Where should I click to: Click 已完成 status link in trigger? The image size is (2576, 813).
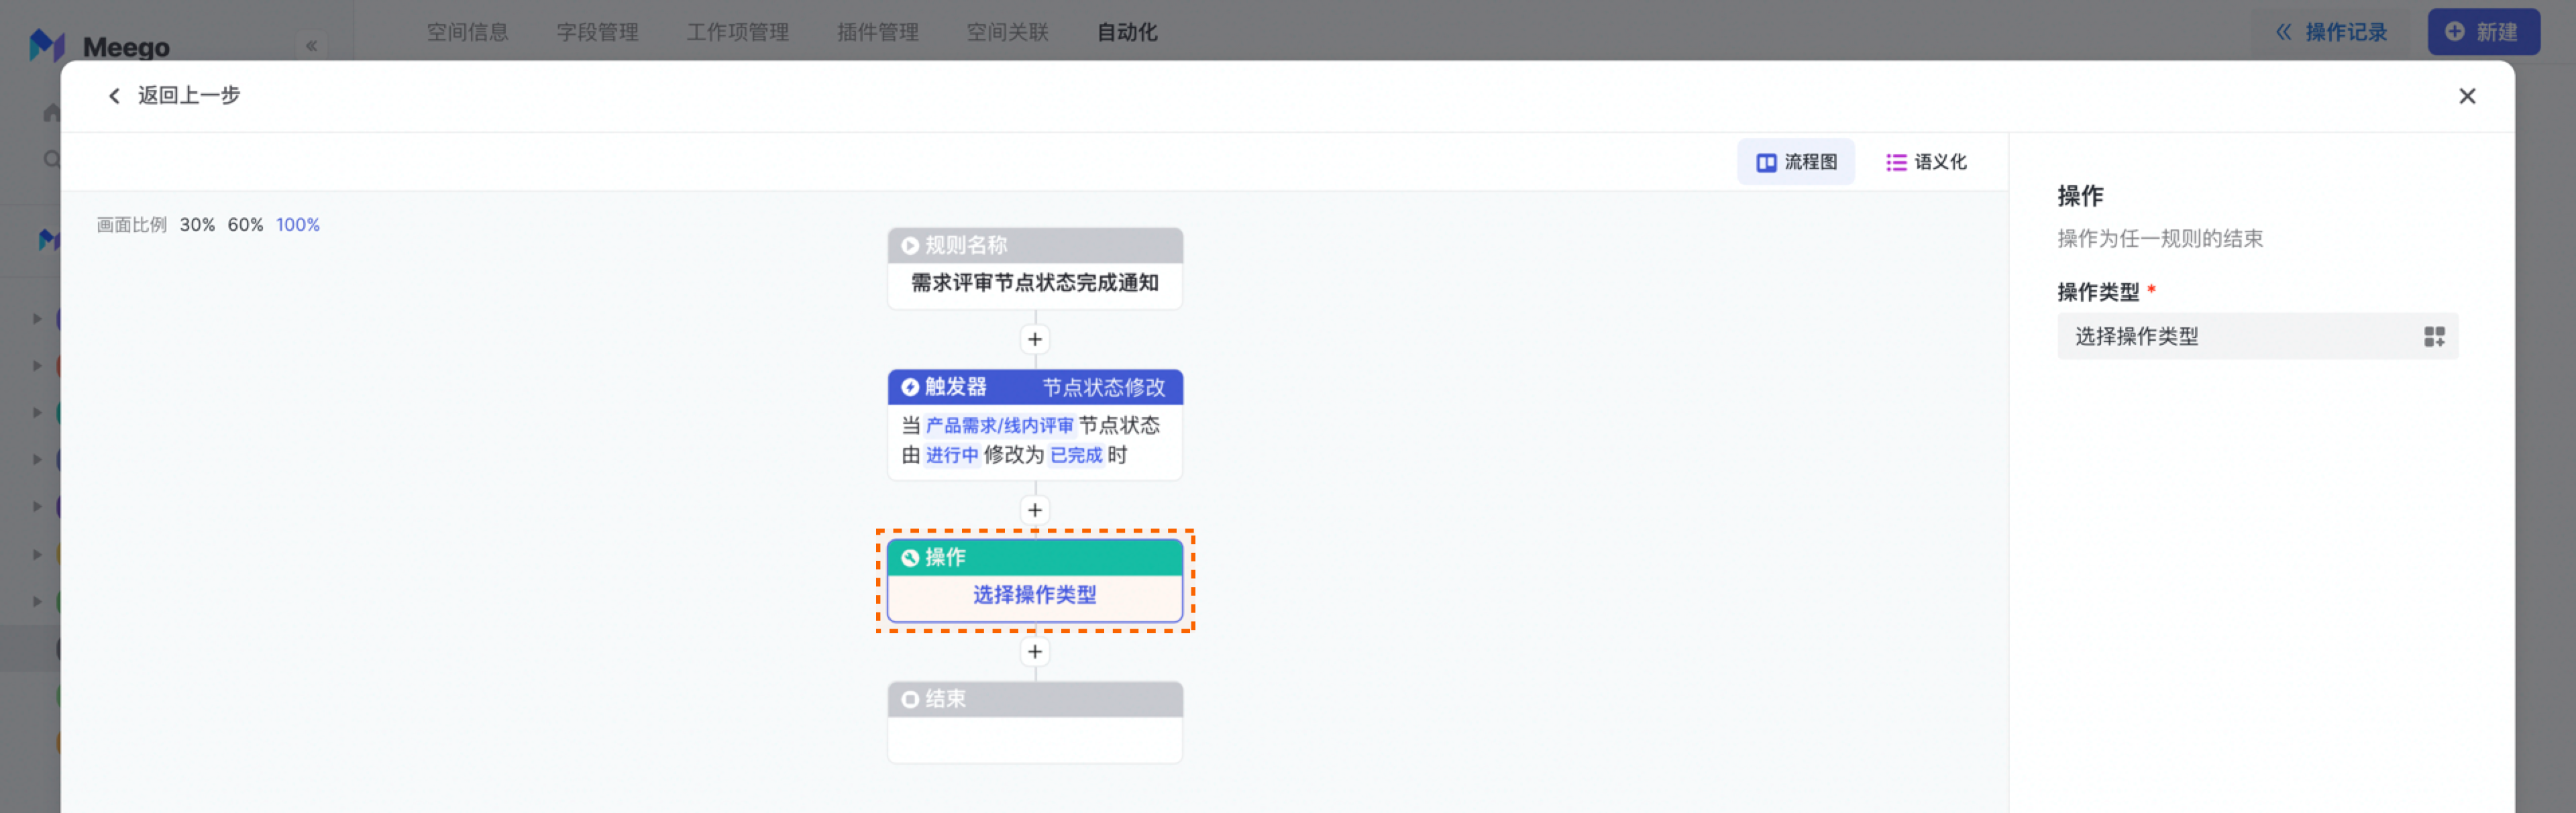point(1076,456)
